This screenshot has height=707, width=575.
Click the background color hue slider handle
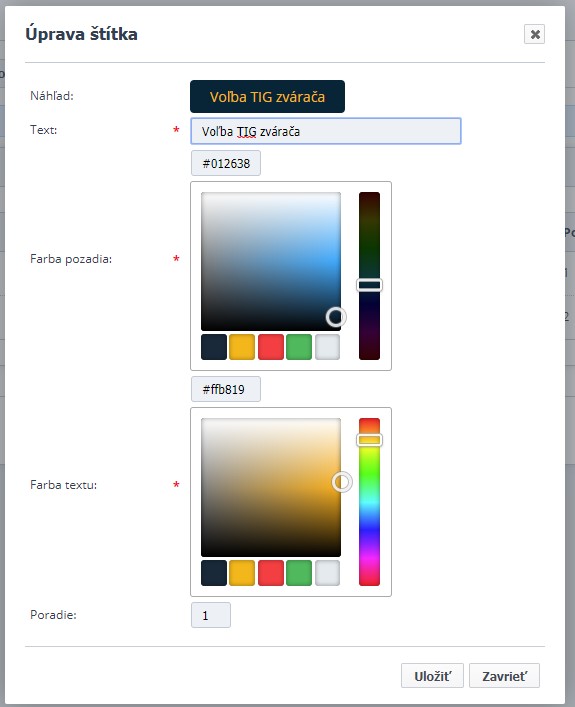[x=369, y=285]
